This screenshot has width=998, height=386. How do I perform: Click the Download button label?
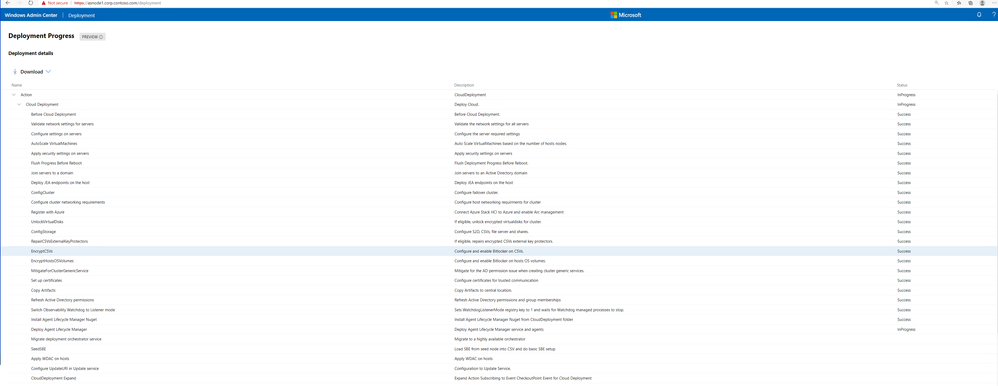pyautogui.click(x=32, y=72)
